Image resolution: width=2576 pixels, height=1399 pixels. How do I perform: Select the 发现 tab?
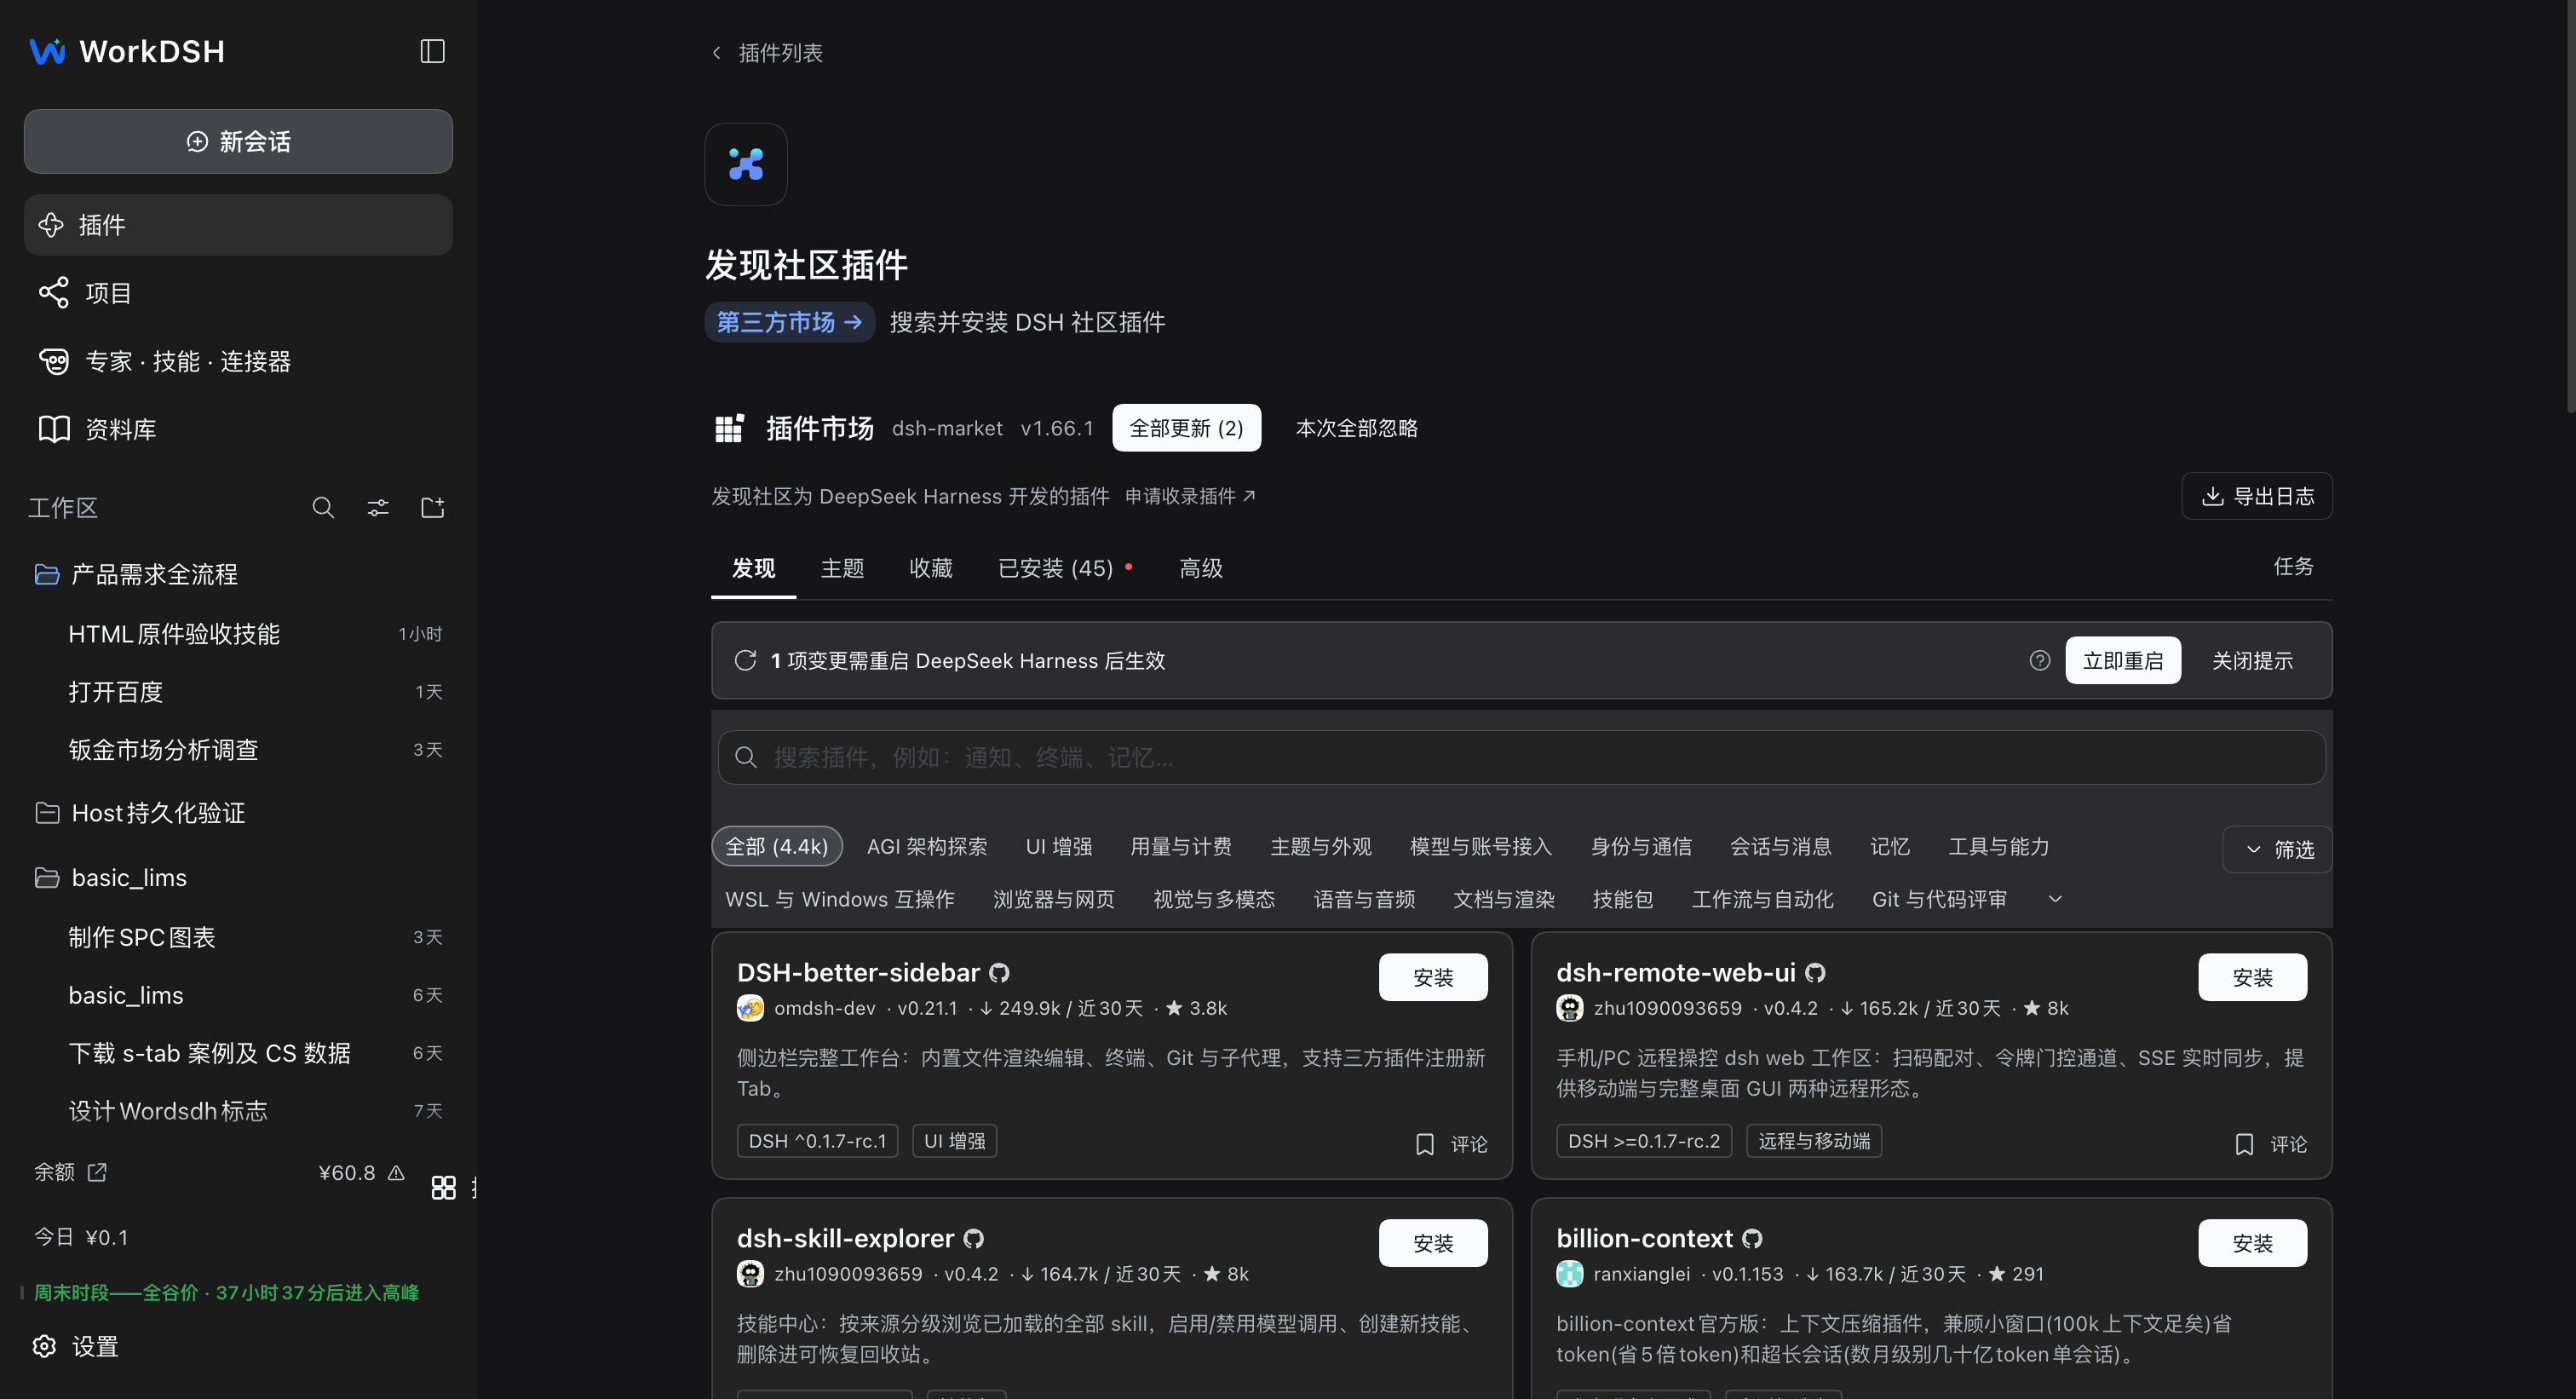coord(753,568)
